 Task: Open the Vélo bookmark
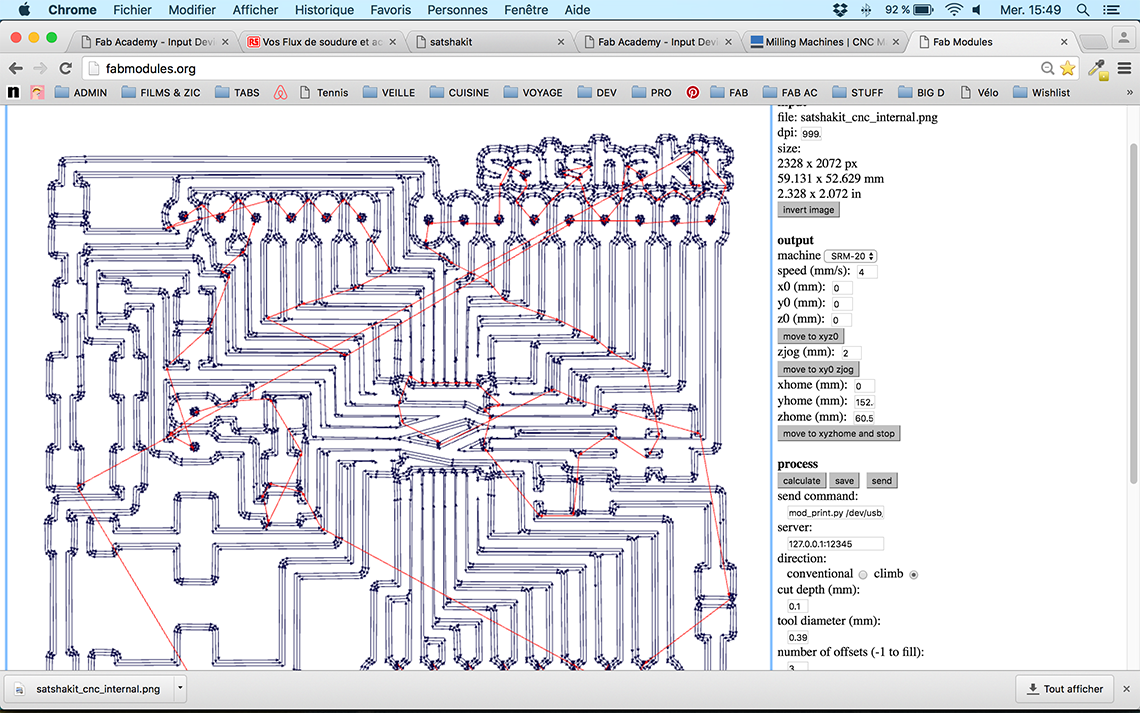pos(979,92)
